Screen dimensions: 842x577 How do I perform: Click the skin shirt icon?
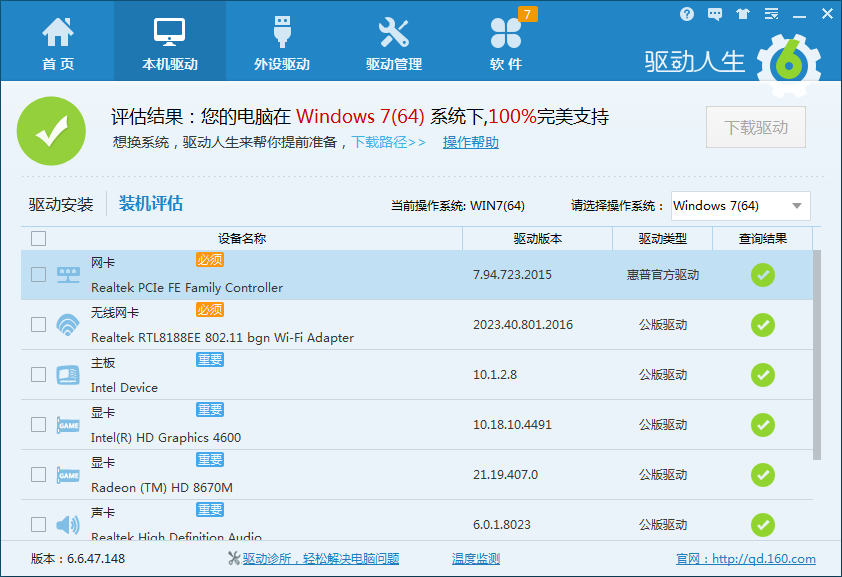click(x=743, y=14)
